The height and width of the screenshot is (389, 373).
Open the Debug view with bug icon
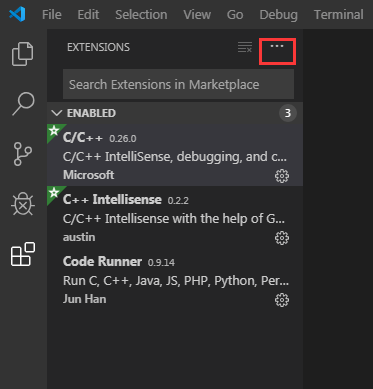23,204
